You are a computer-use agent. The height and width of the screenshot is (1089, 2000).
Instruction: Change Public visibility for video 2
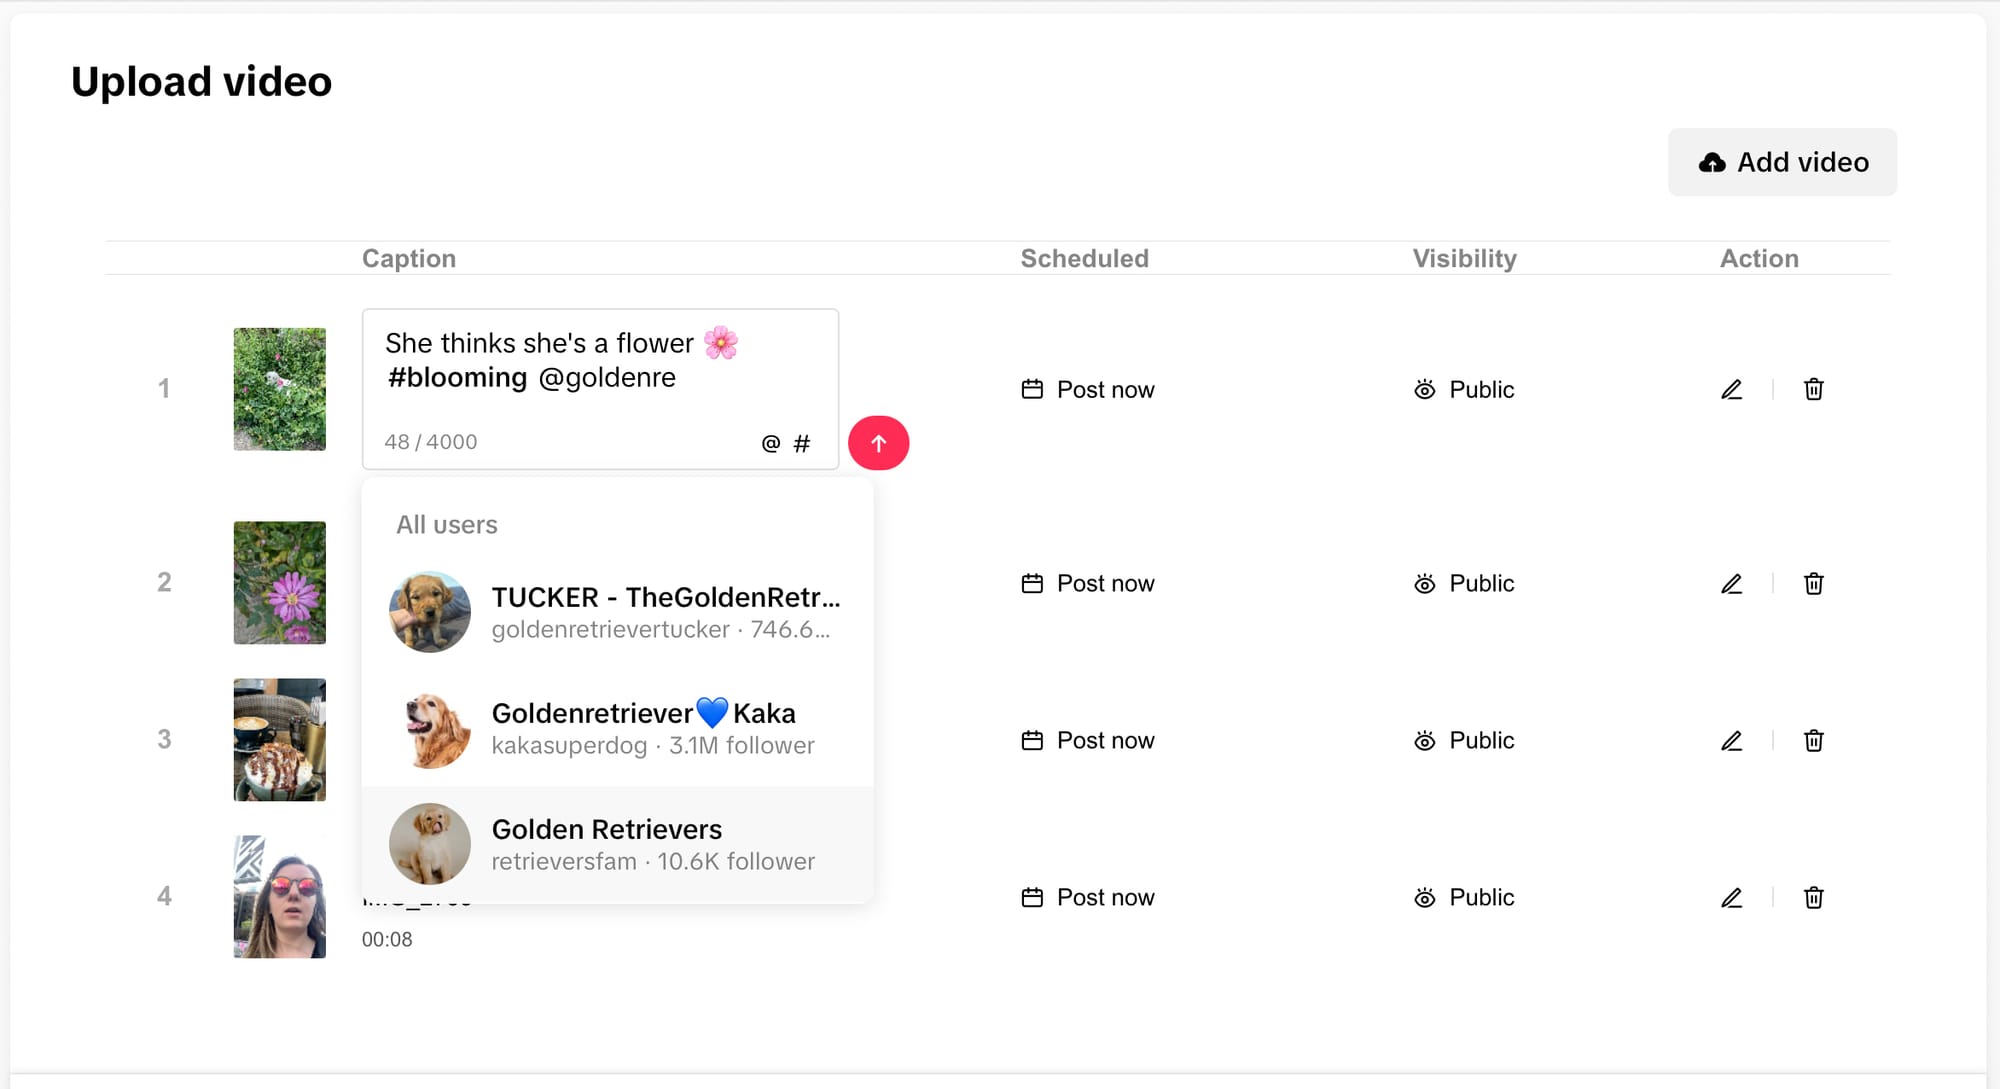(x=1464, y=583)
